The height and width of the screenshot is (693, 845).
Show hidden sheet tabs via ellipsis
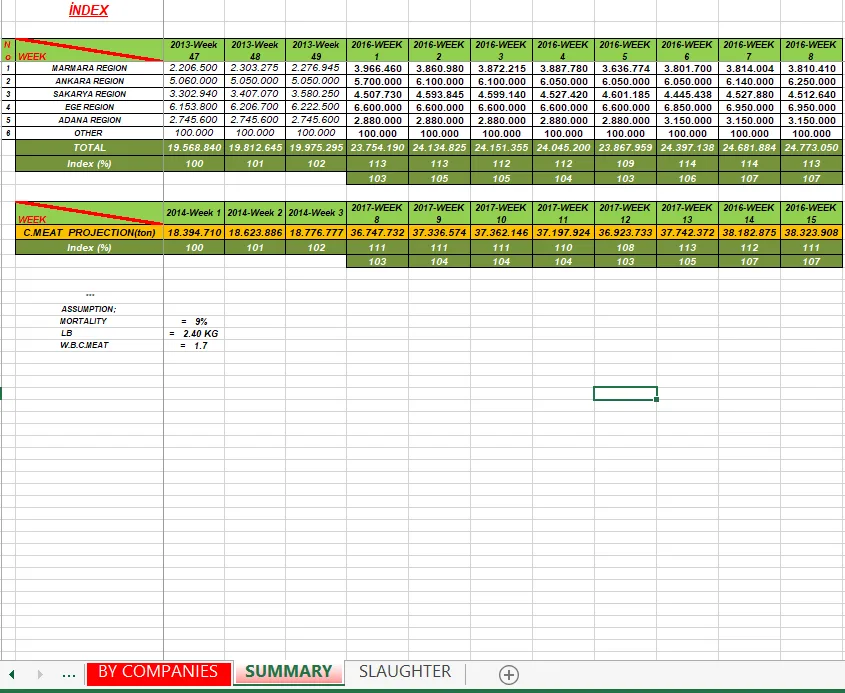69,674
